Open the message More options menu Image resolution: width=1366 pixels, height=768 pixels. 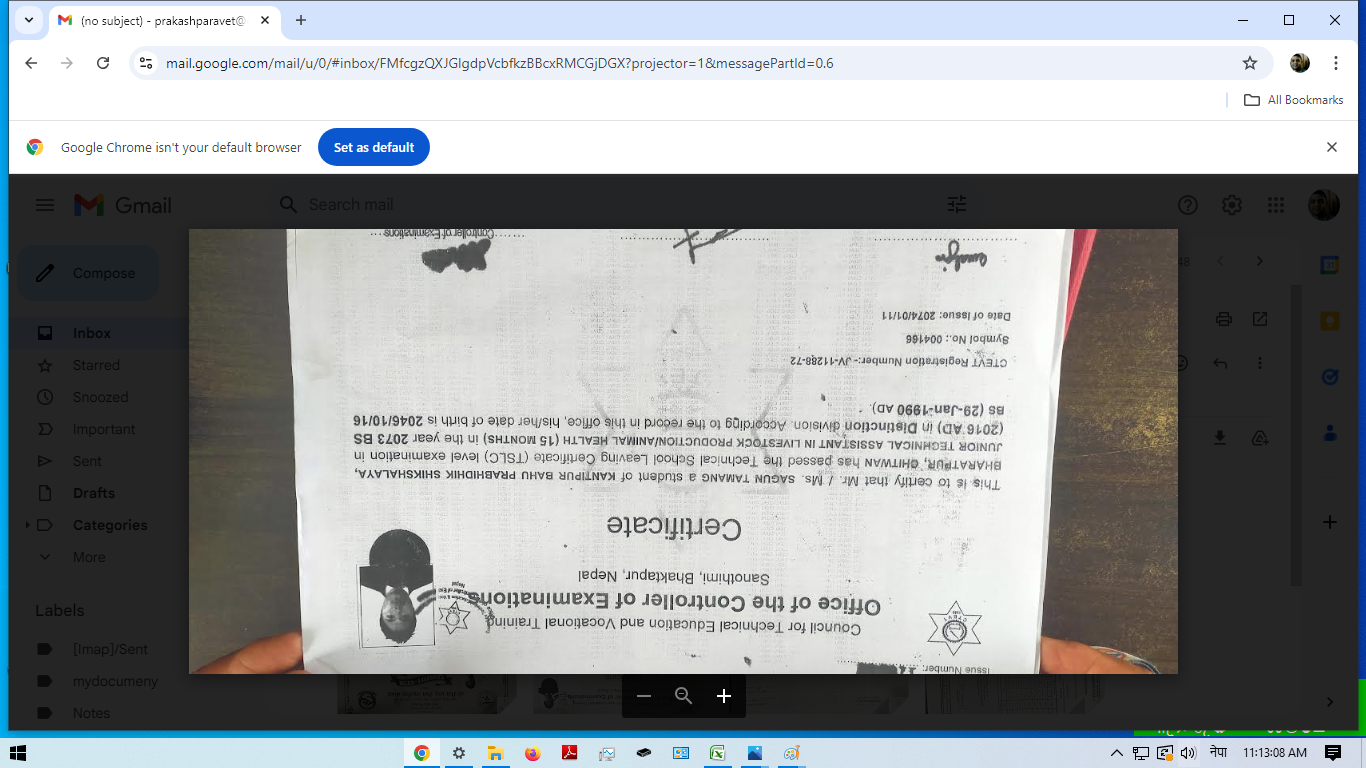pyautogui.click(x=1260, y=363)
